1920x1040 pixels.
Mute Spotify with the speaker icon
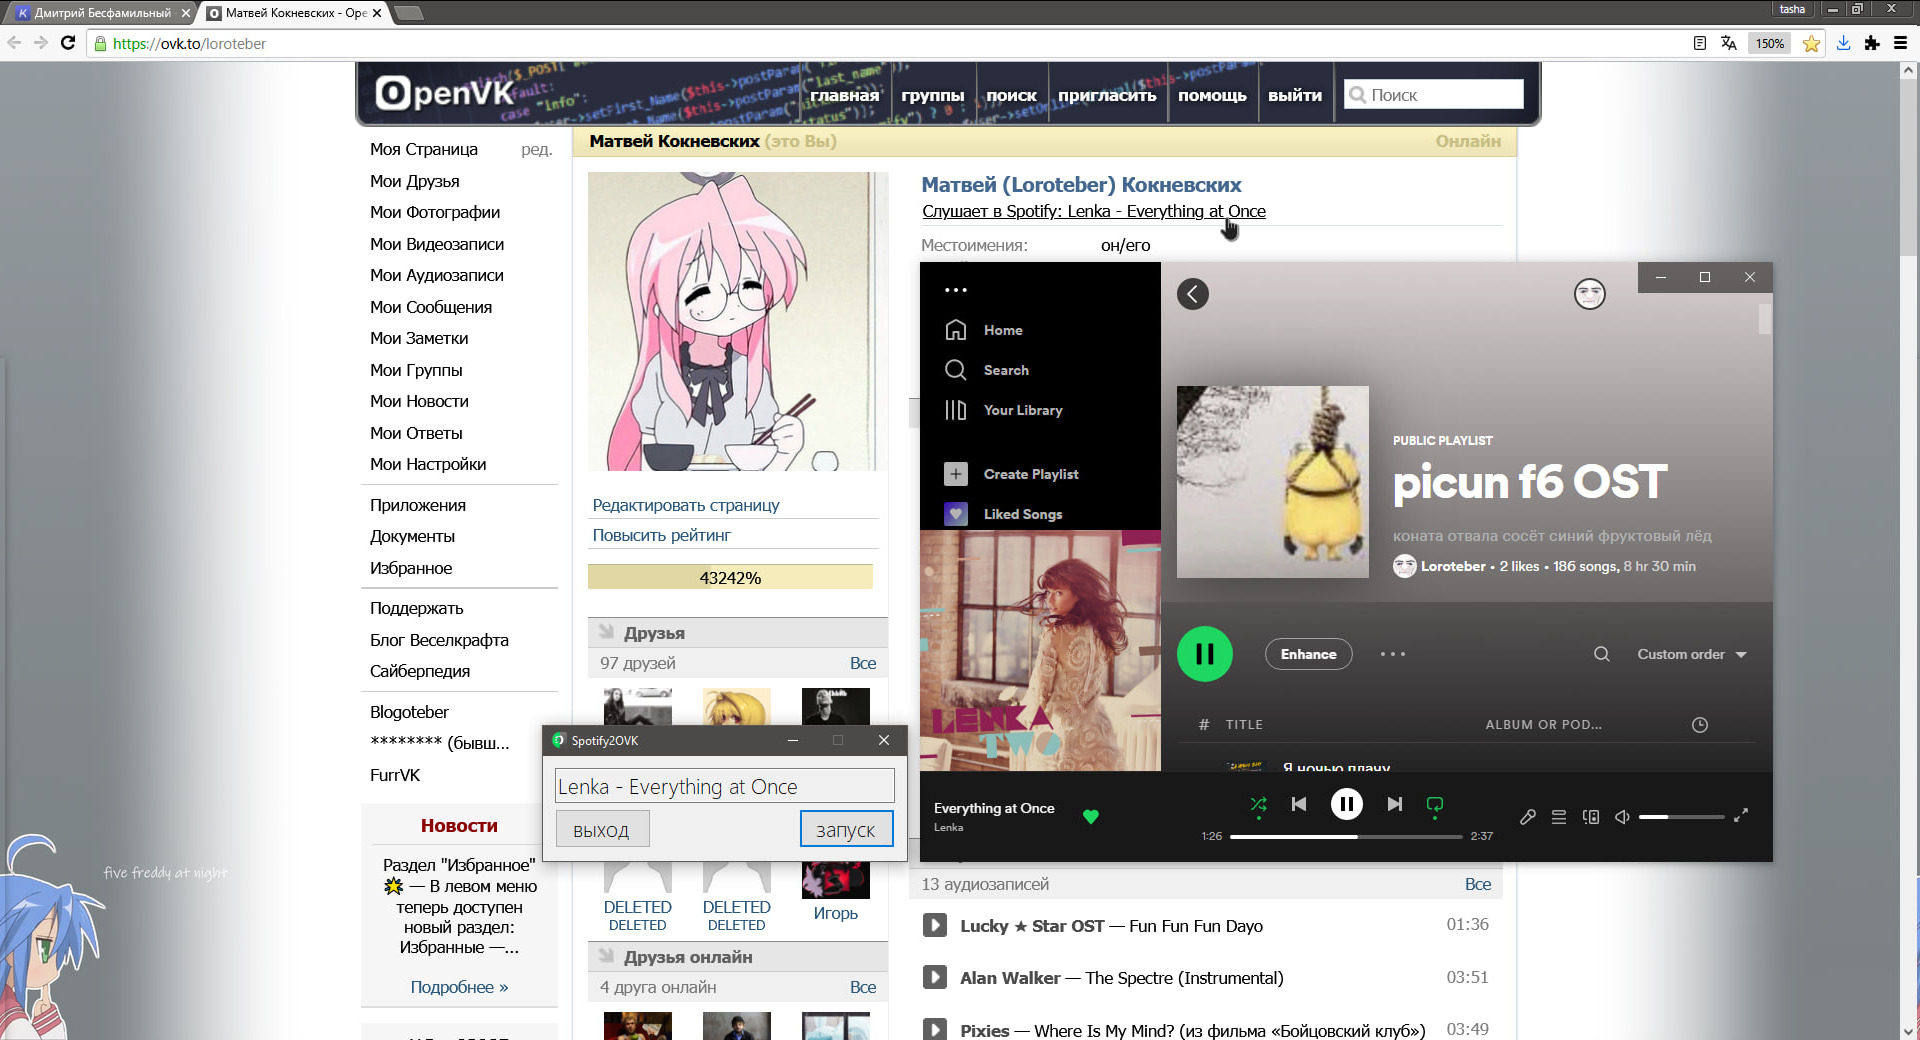point(1622,817)
